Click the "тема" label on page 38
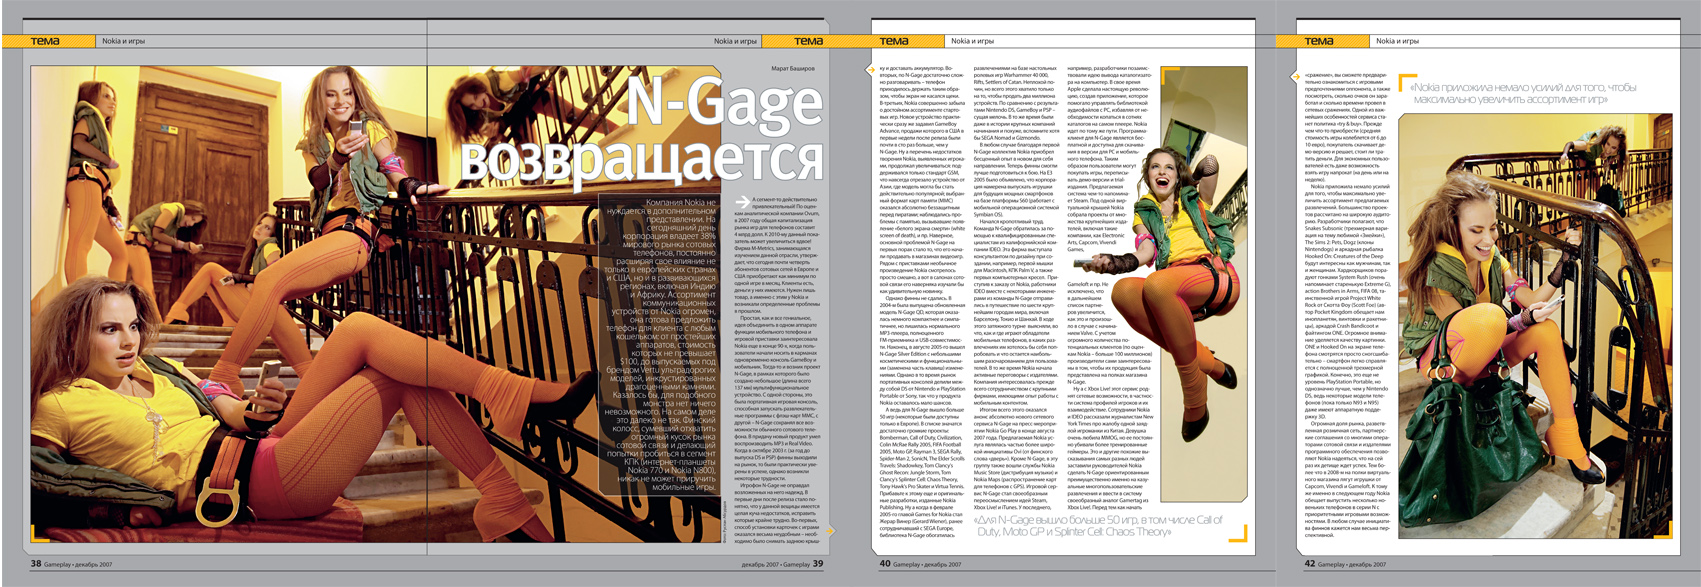Screen dimensions: 1701x587 click(x=45, y=41)
